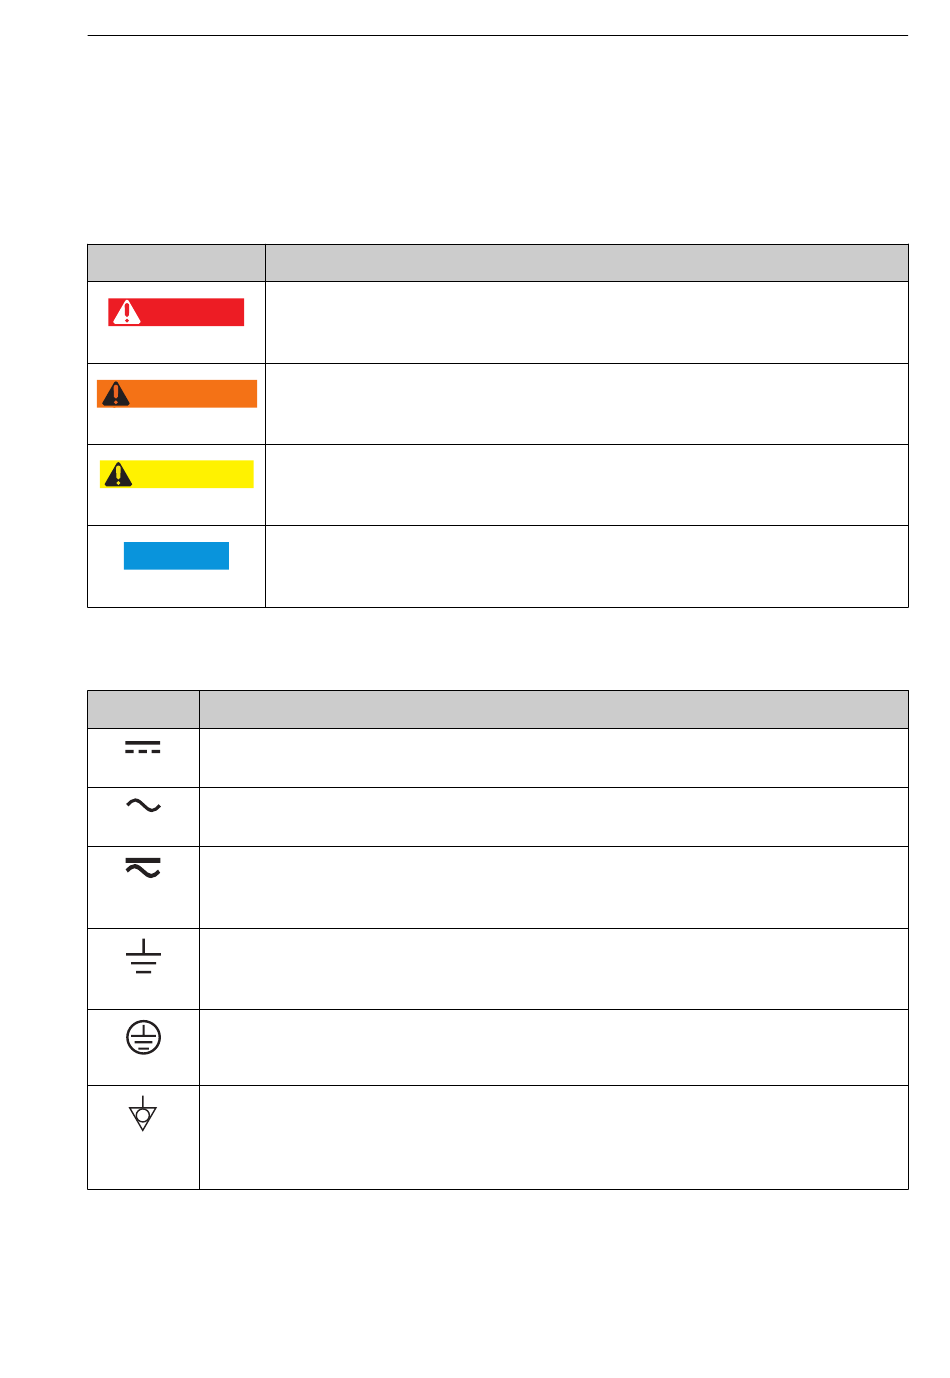The height and width of the screenshot is (1378, 950).
Task: Select the orange warning color bar
Action: tap(177, 394)
